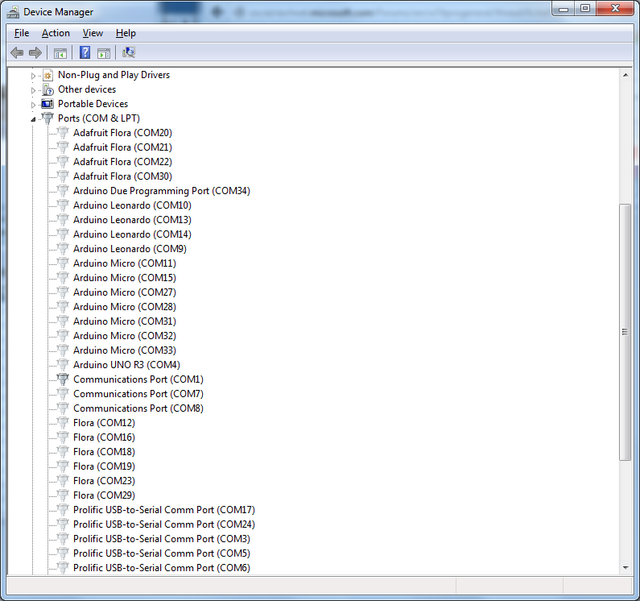This screenshot has width=640, height=601.
Task: Select Flora (COM18)
Action: [x=104, y=452]
